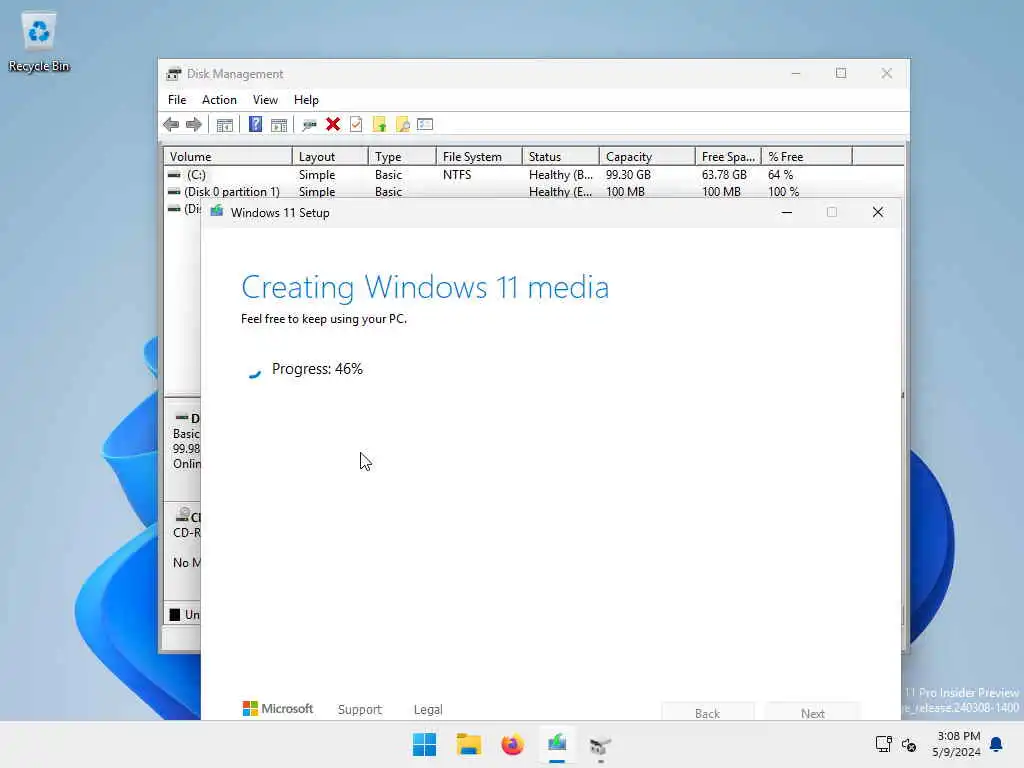The height and width of the screenshot is (768, 1024).
Task: Minimize the Windows 11 Setup window
Action: coord(787,212)
